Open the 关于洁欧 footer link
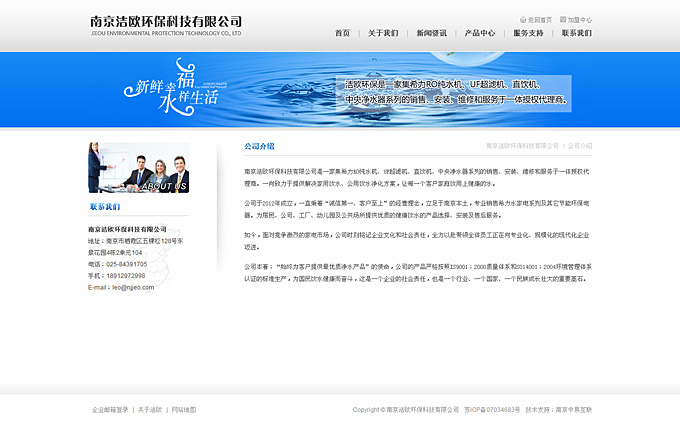Image resolution: width=680 pixels, height=427 pixels. click(x=150, y=410)
